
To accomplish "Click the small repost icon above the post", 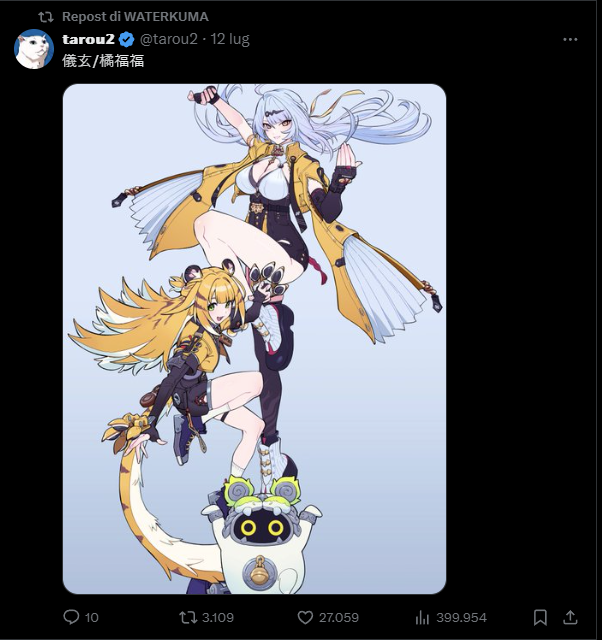I will coord(46,17).
